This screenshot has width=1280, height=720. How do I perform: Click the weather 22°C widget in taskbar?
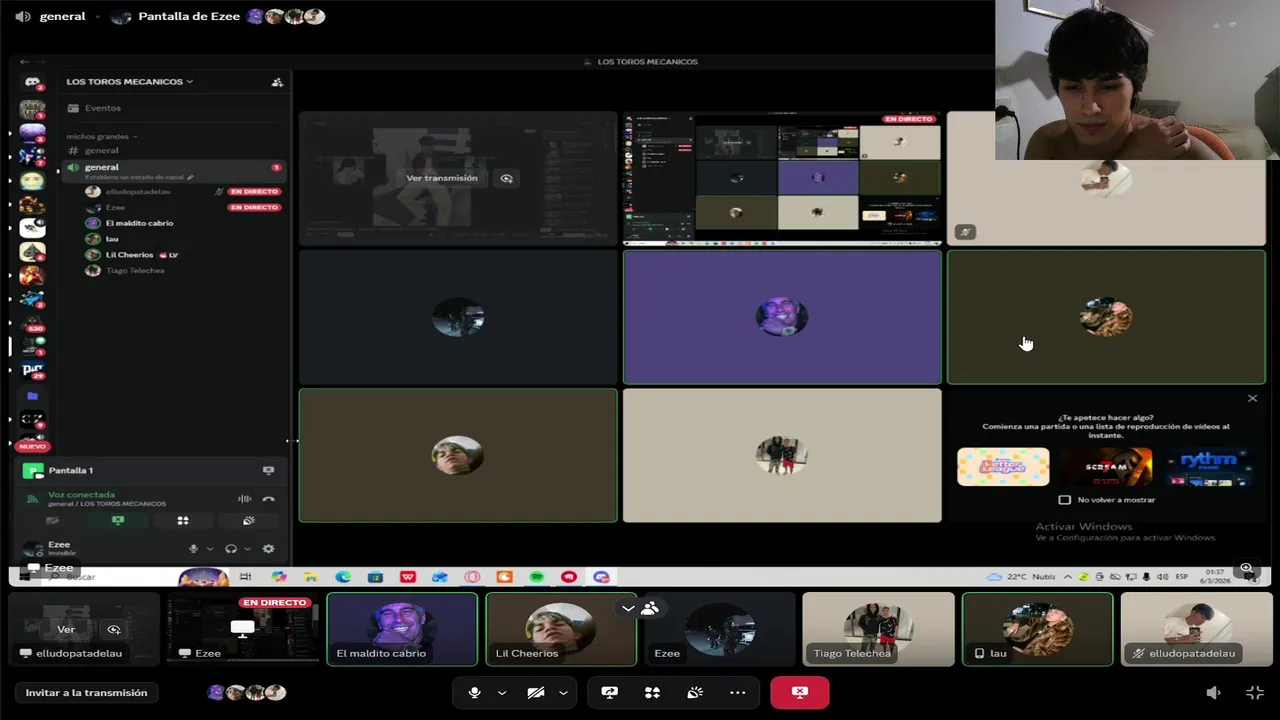pyautogui.click(x=1020, y=577)
